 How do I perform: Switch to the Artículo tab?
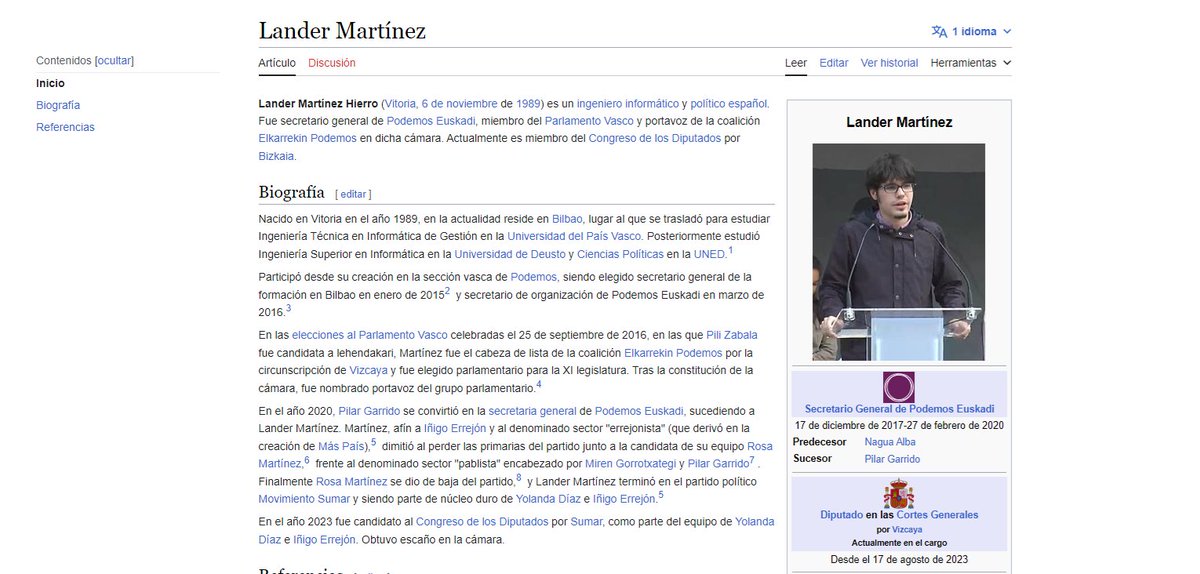(277, 63)
